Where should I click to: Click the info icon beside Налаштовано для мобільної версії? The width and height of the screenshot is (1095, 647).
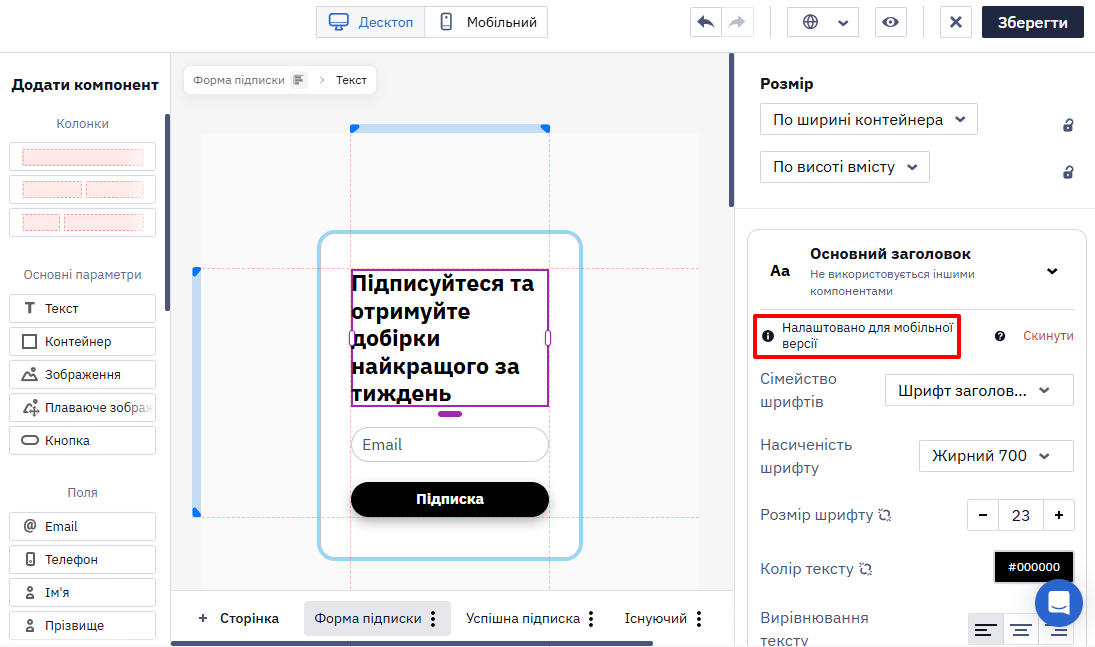[x=768, y=336]
